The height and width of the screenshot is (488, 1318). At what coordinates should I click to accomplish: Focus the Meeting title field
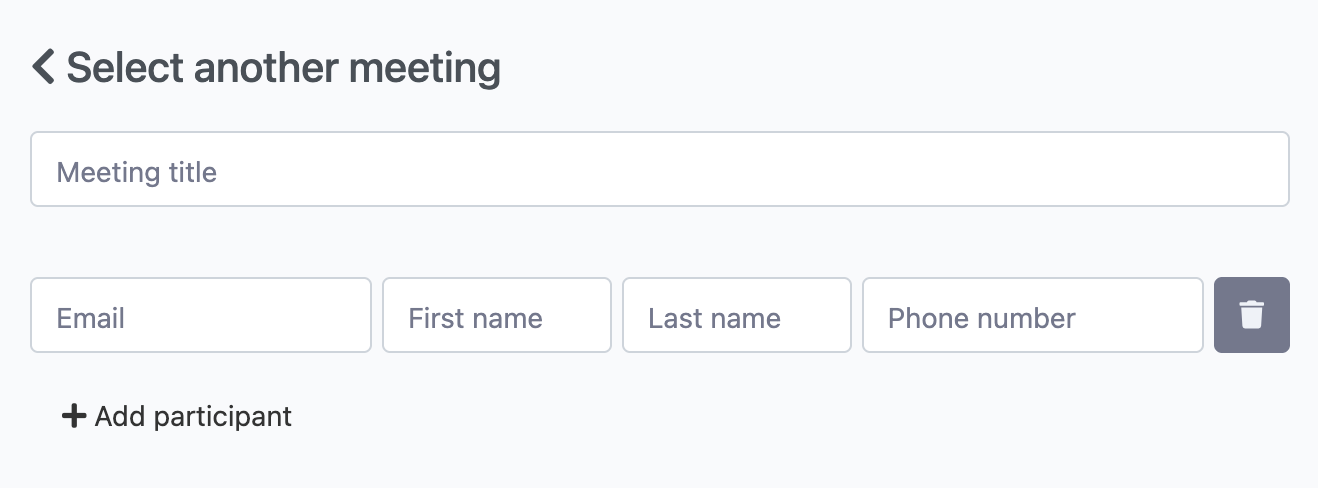point(659,170)
